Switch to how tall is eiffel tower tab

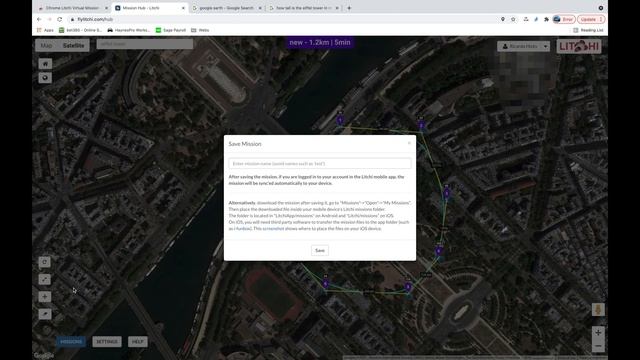point(304,8)
